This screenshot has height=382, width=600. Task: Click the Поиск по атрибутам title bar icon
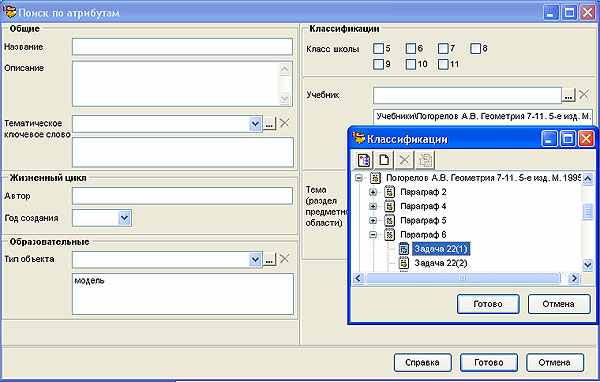click(x=9, y=12)
